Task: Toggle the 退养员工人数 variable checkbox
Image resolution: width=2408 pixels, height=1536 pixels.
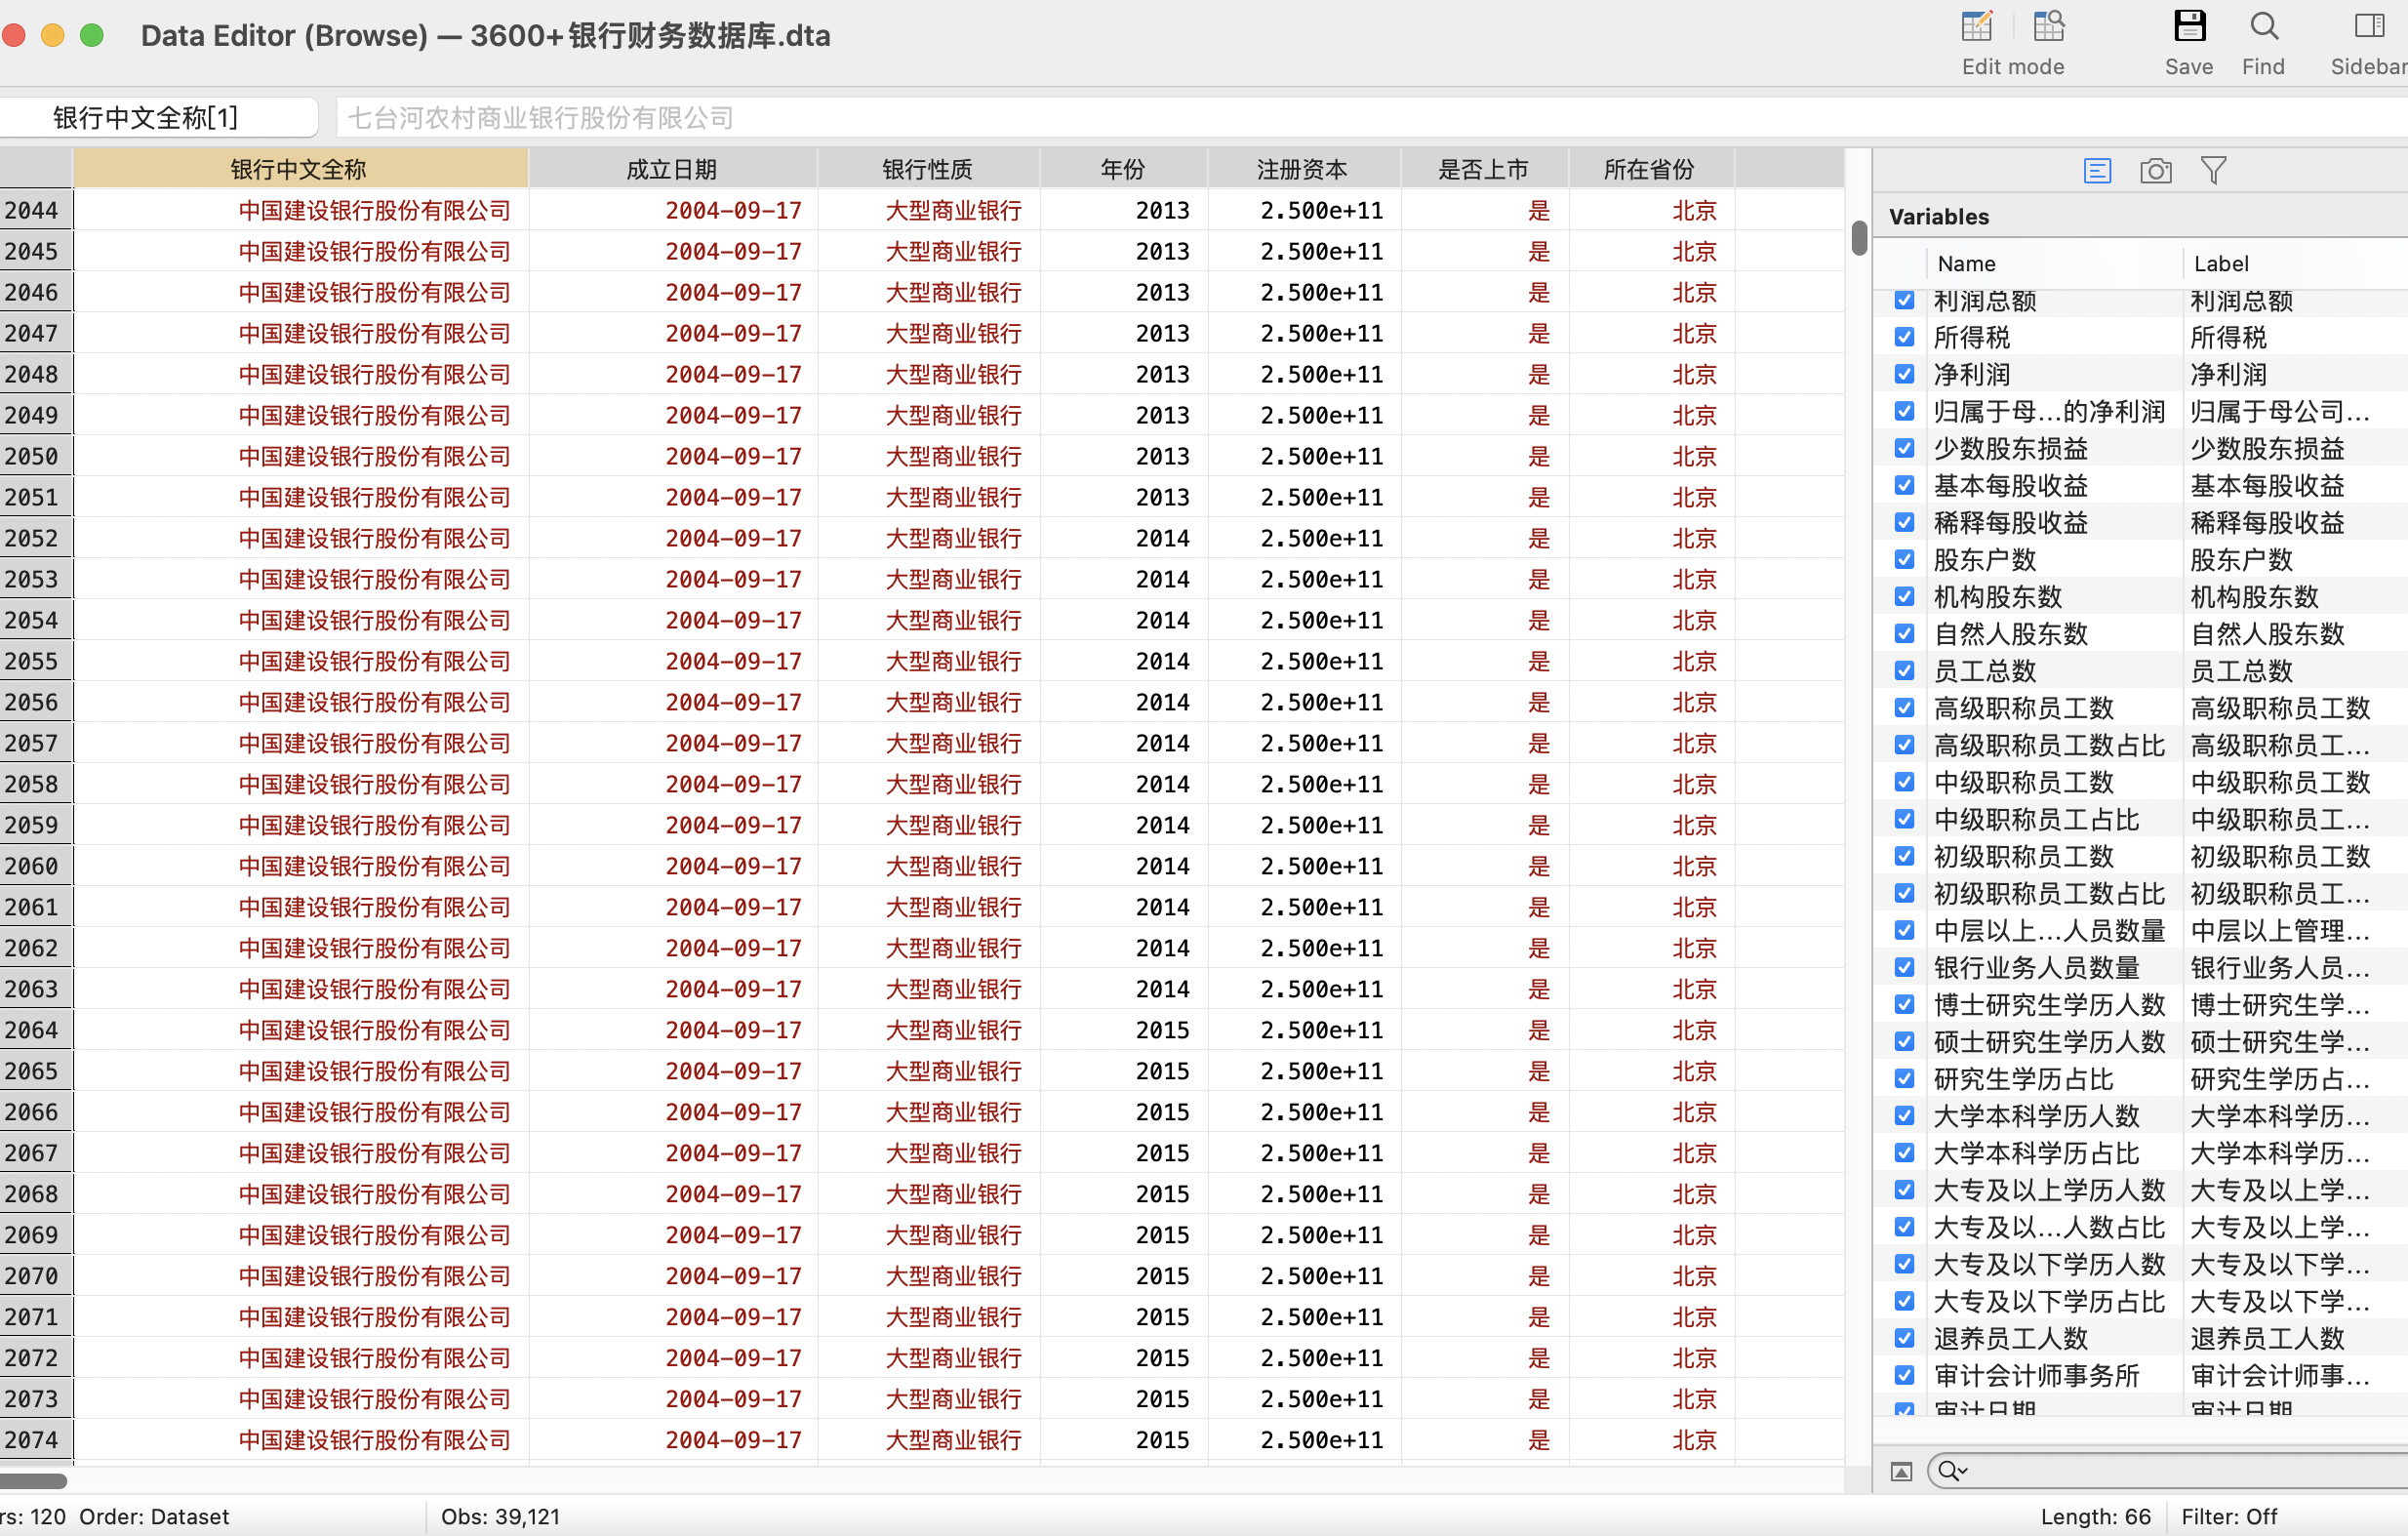Action: (x=1904, y=1338)
